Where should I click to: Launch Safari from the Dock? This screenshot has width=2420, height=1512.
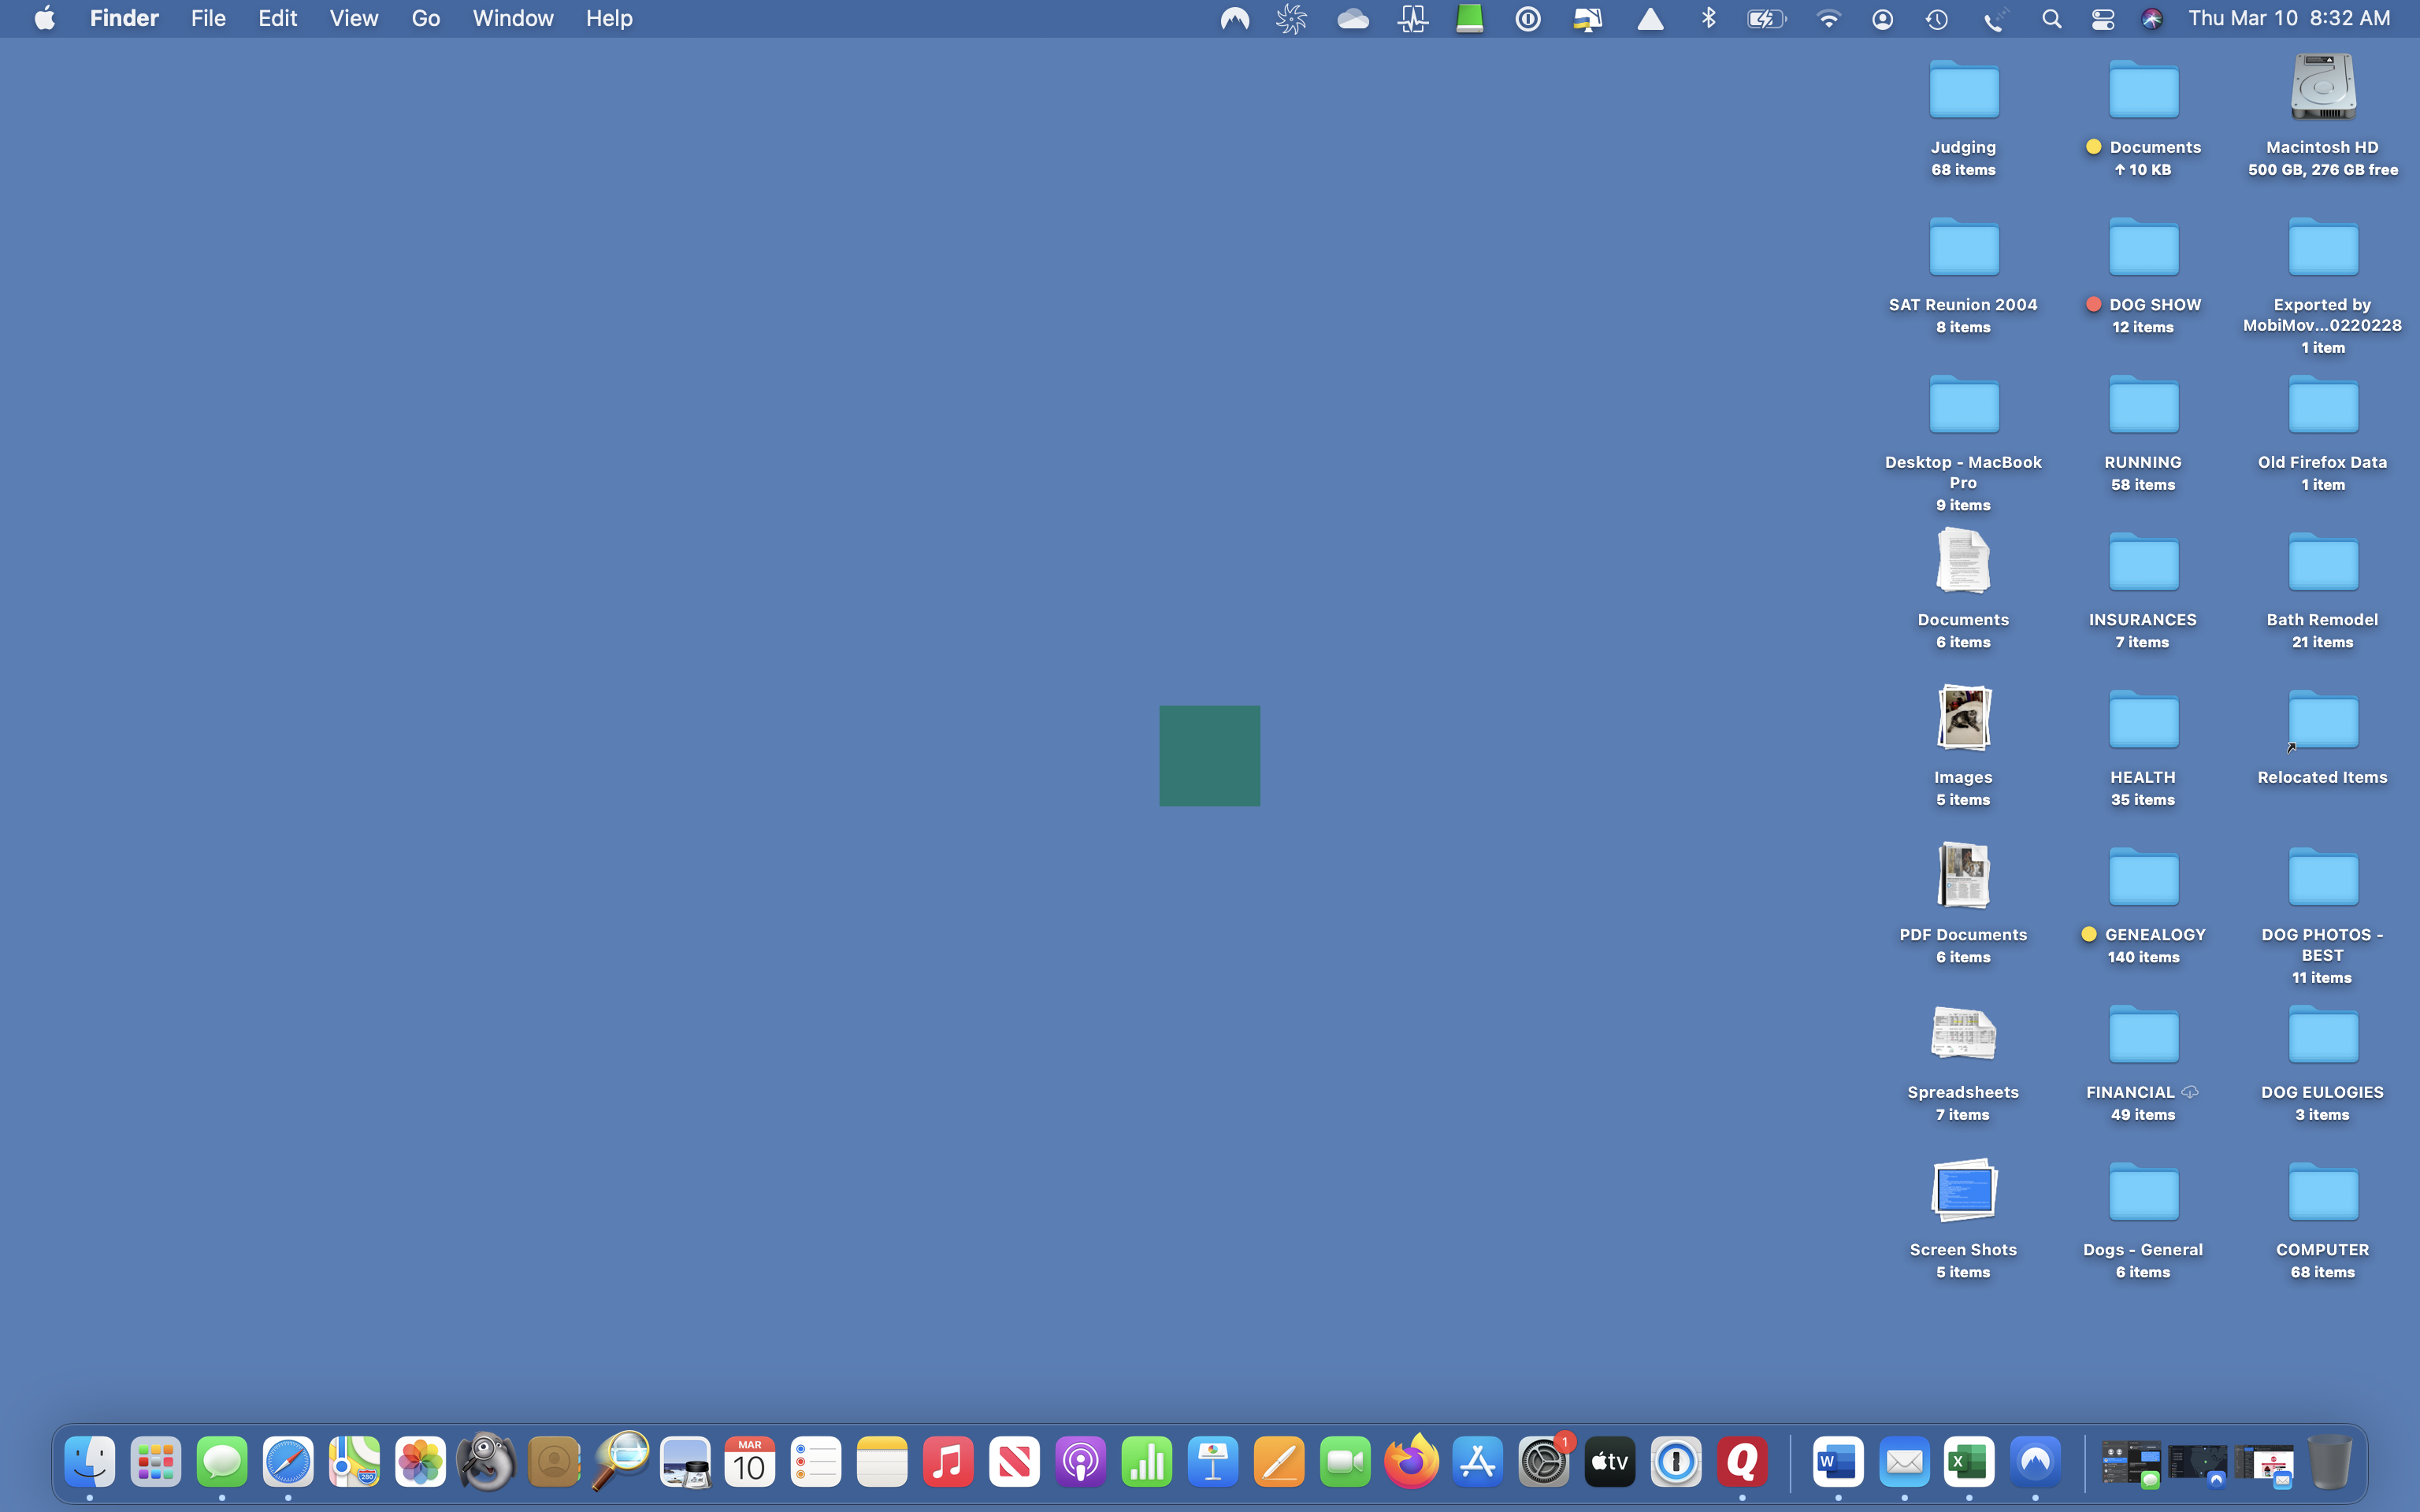click(x=288, y=1463)
